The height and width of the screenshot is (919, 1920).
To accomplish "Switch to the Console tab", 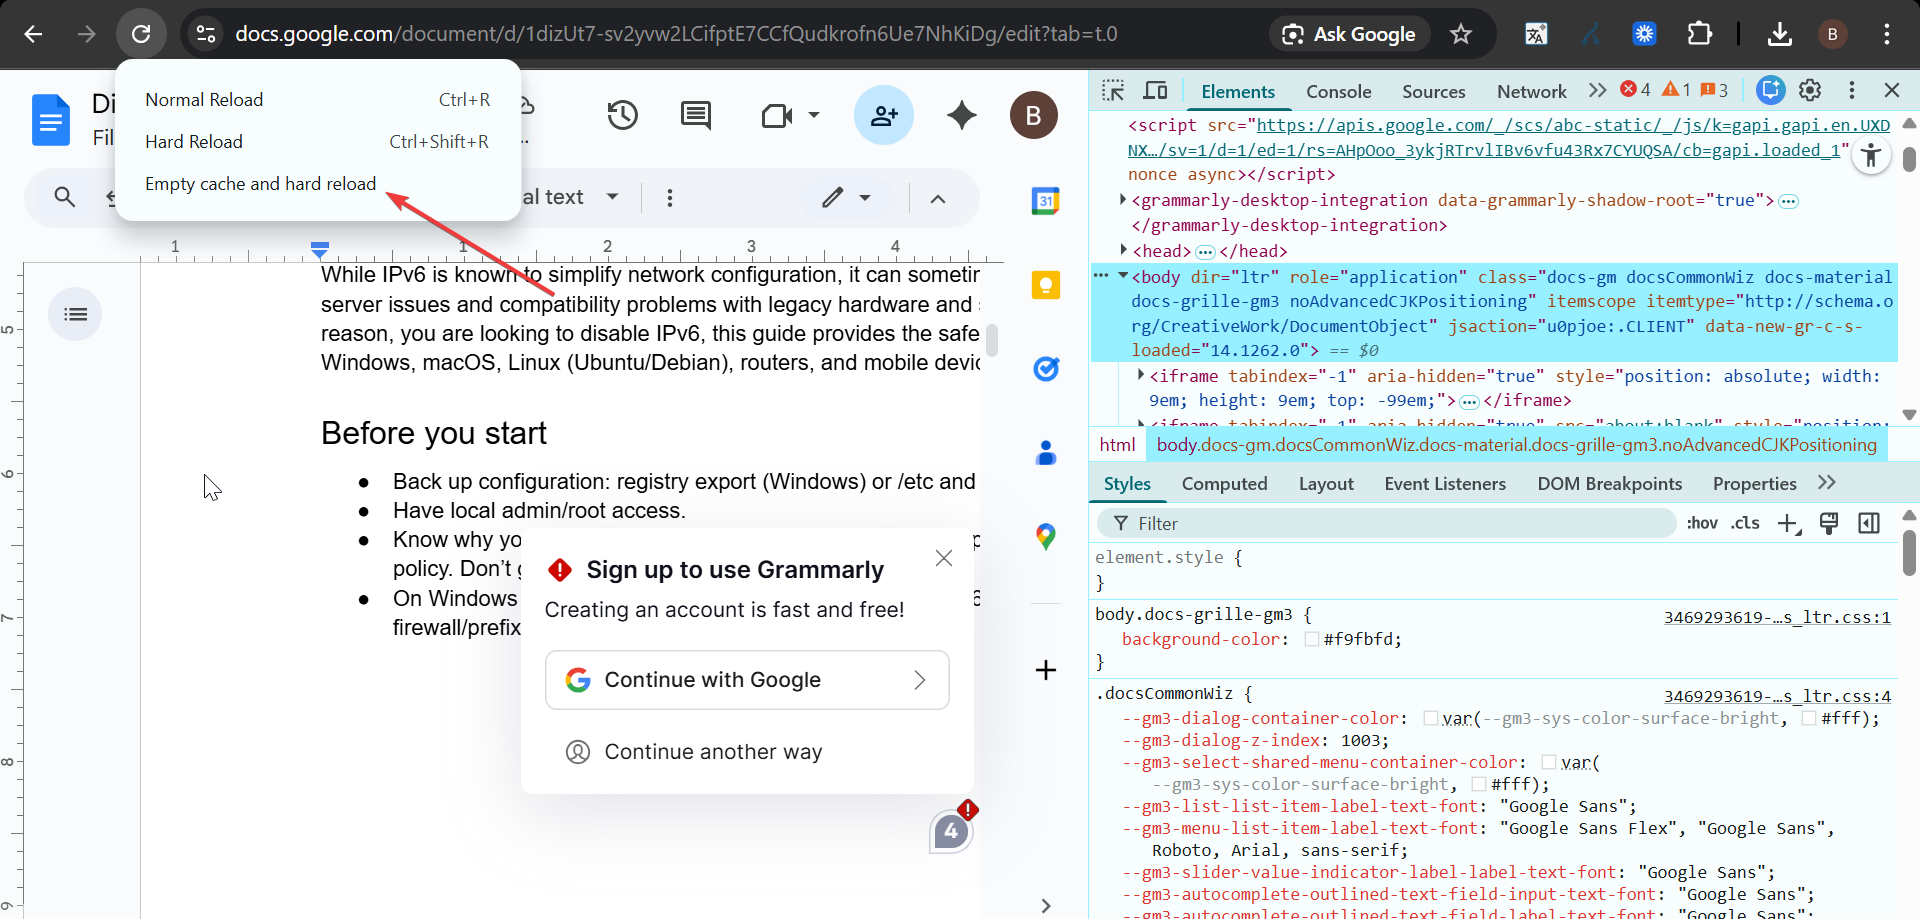I will [1338, 92].
